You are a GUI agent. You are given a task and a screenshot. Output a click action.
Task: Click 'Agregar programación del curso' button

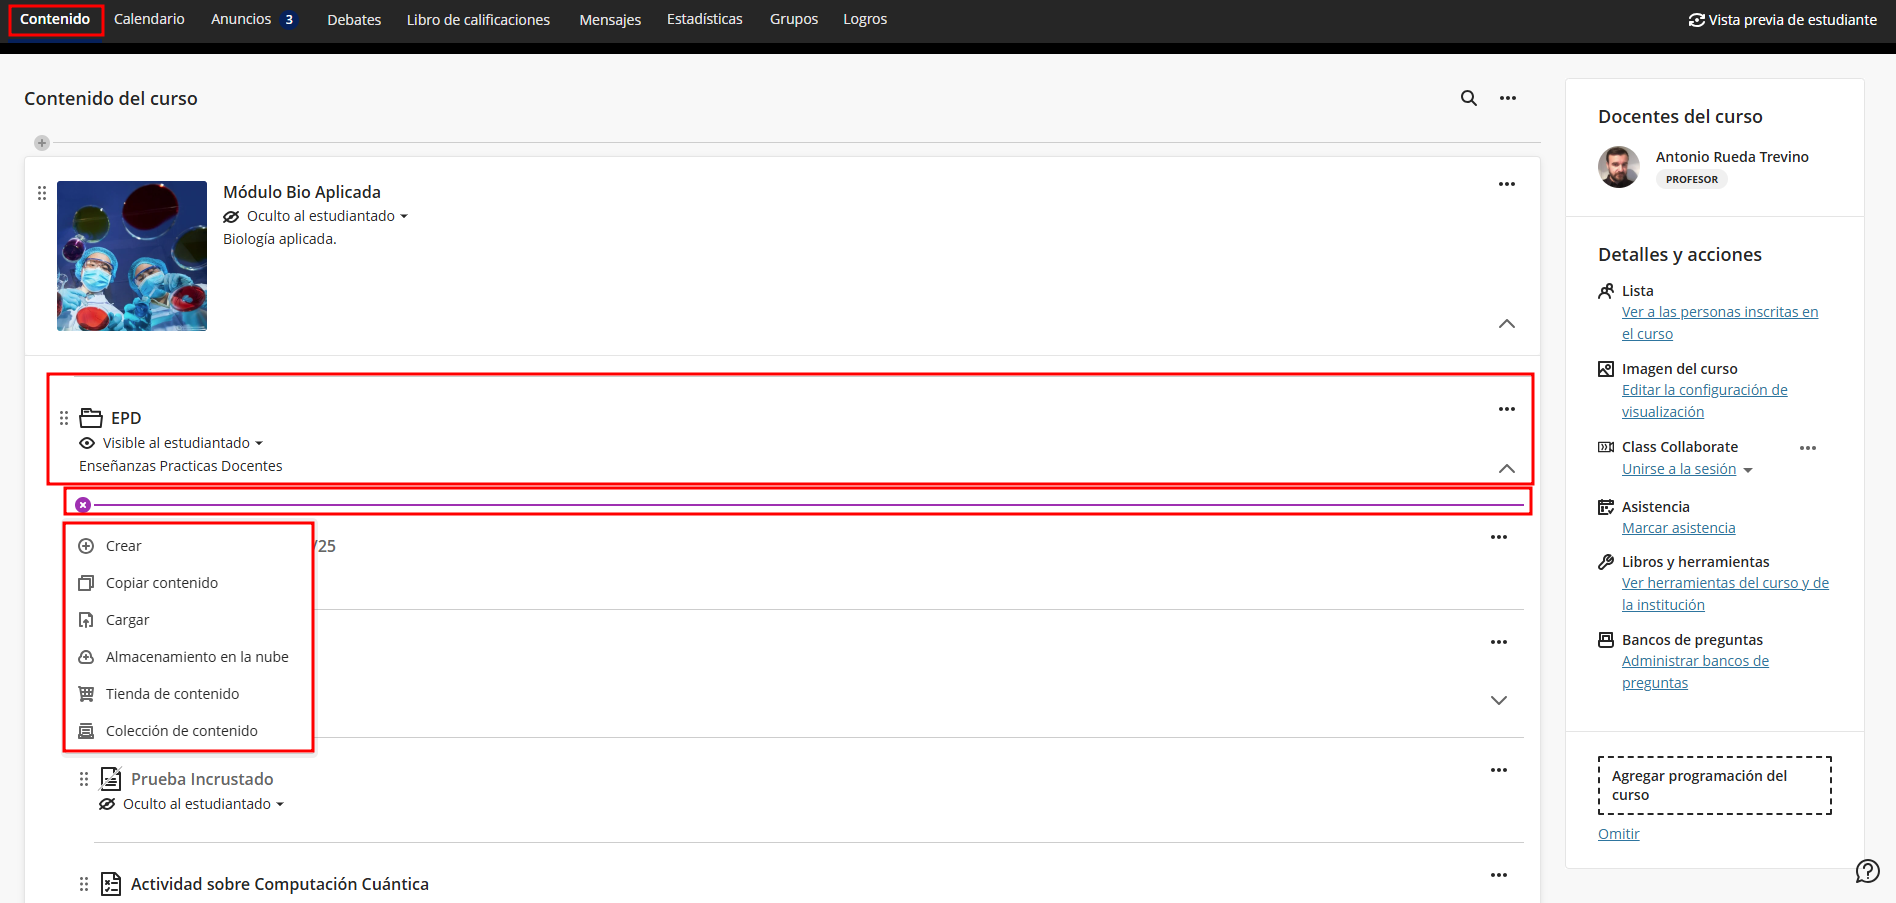(1714, 785)
